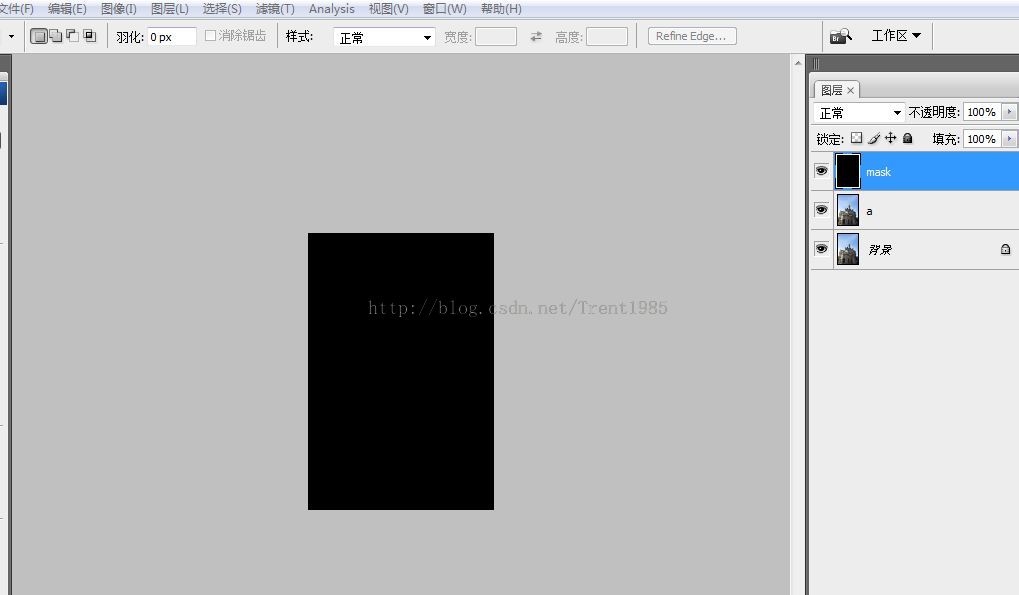Screen dimensions: 1019x595
Task: Select the 背景 layer thumbnail
Action: (x=847, y=249)
